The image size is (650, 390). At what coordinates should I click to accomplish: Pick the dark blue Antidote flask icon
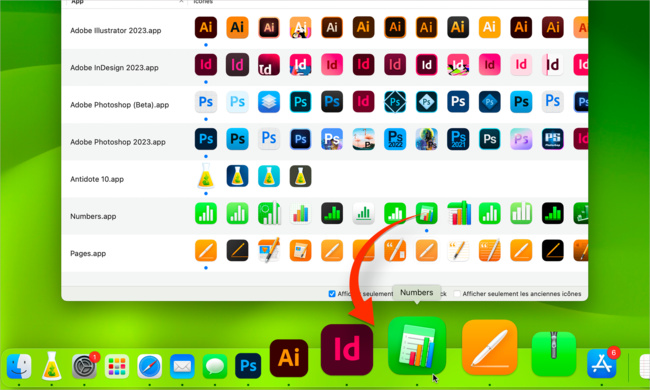click(x=237, y=176)
